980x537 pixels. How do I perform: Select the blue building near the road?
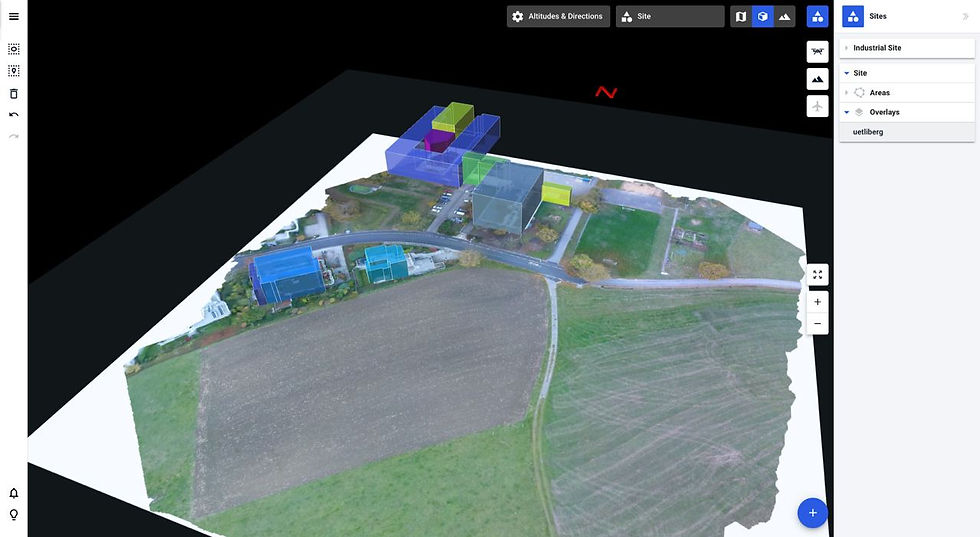tap(288, 274)
